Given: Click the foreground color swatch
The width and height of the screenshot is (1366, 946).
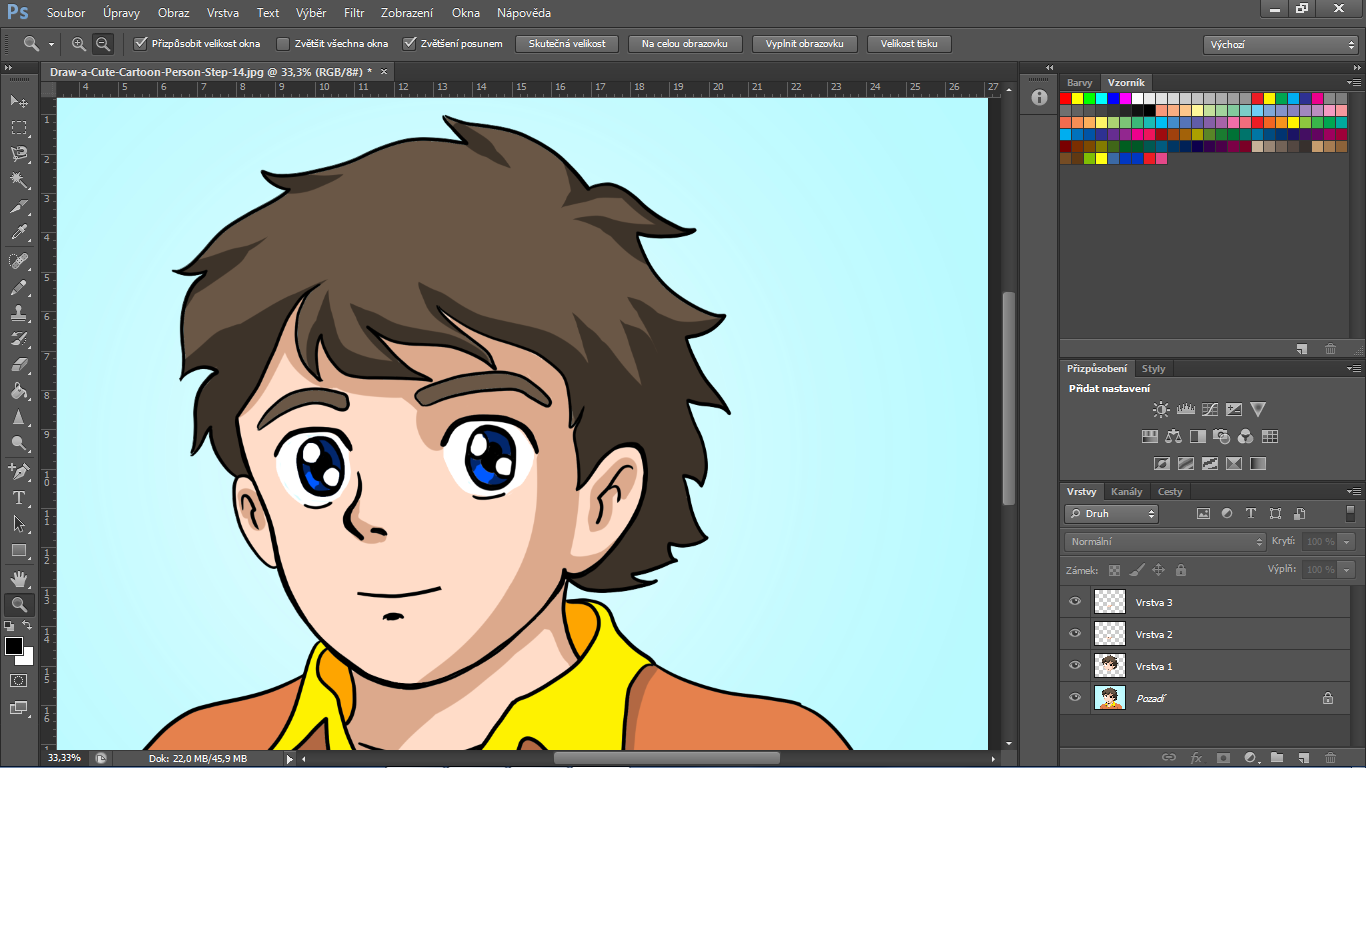Looking at the screenshot, I should tap(14, 646).
